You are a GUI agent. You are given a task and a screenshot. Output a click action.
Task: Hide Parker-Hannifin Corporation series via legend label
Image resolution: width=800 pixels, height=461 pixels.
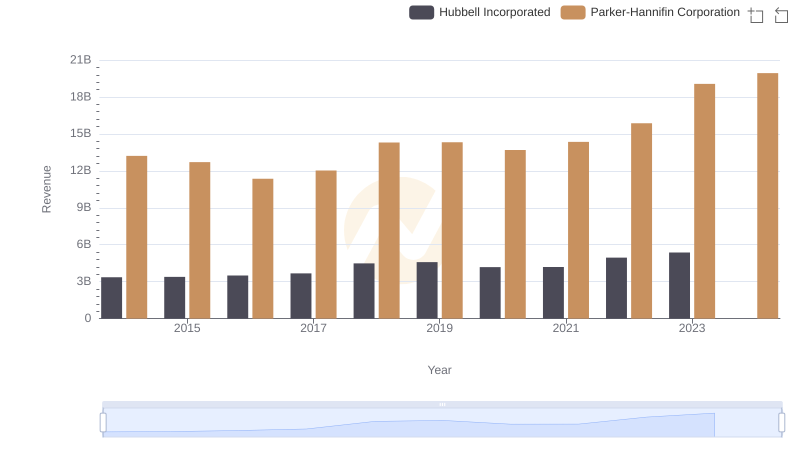(x=665, y=12)
